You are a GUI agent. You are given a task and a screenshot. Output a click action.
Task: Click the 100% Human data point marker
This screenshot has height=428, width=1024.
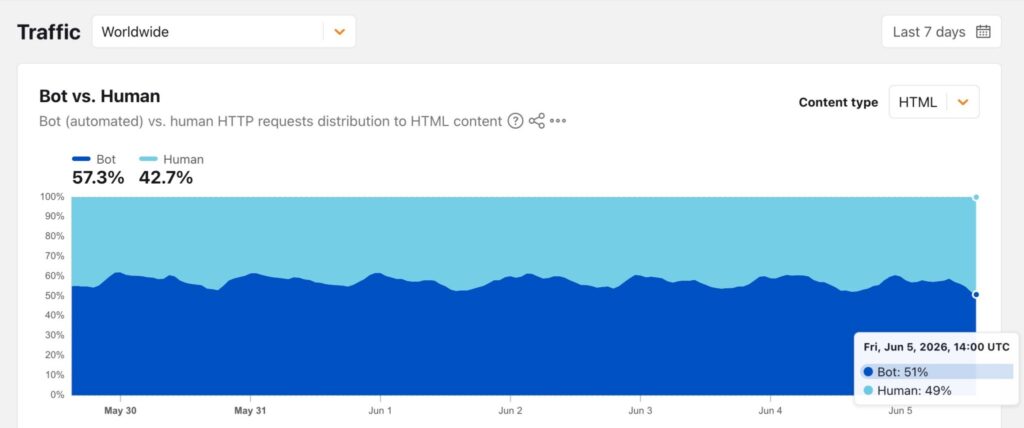point(976,197)
